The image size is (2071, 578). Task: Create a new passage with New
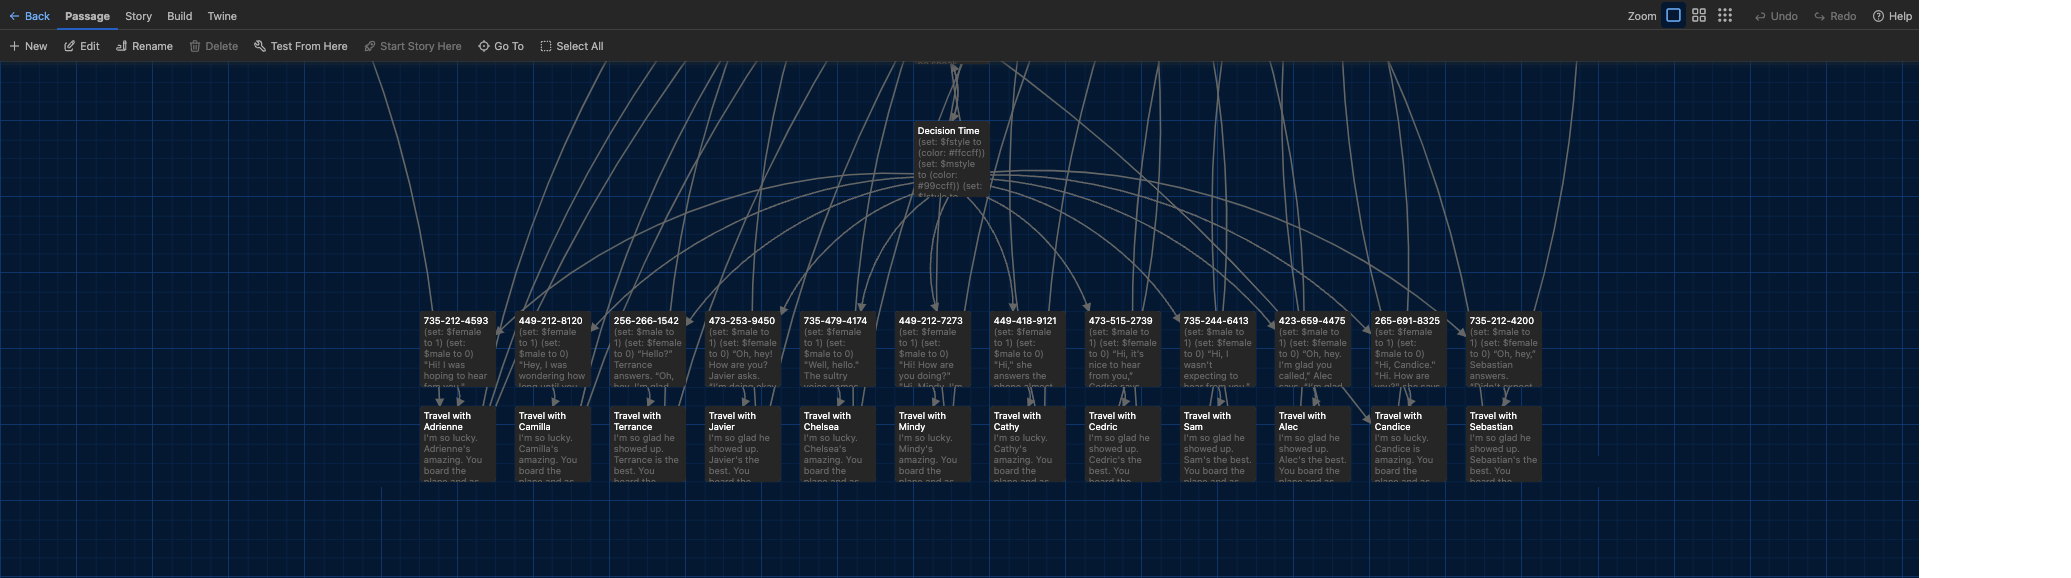(28, 46)
